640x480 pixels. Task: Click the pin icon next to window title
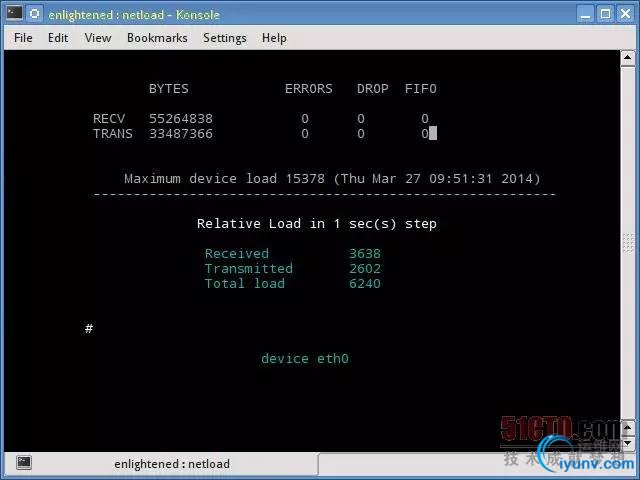tap(35, 13)
